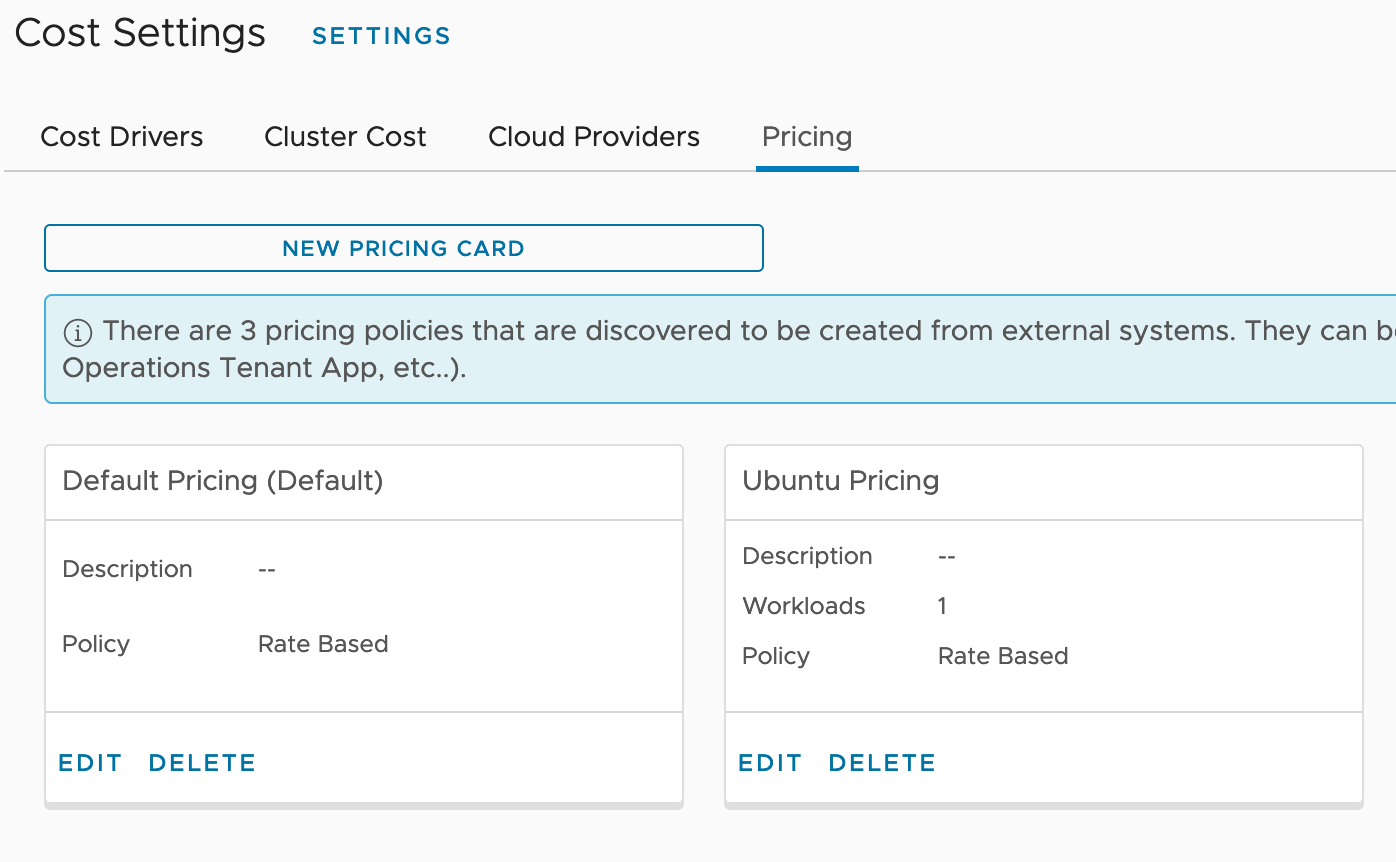Click the info icon in the blue banner

tap(78, 332)
